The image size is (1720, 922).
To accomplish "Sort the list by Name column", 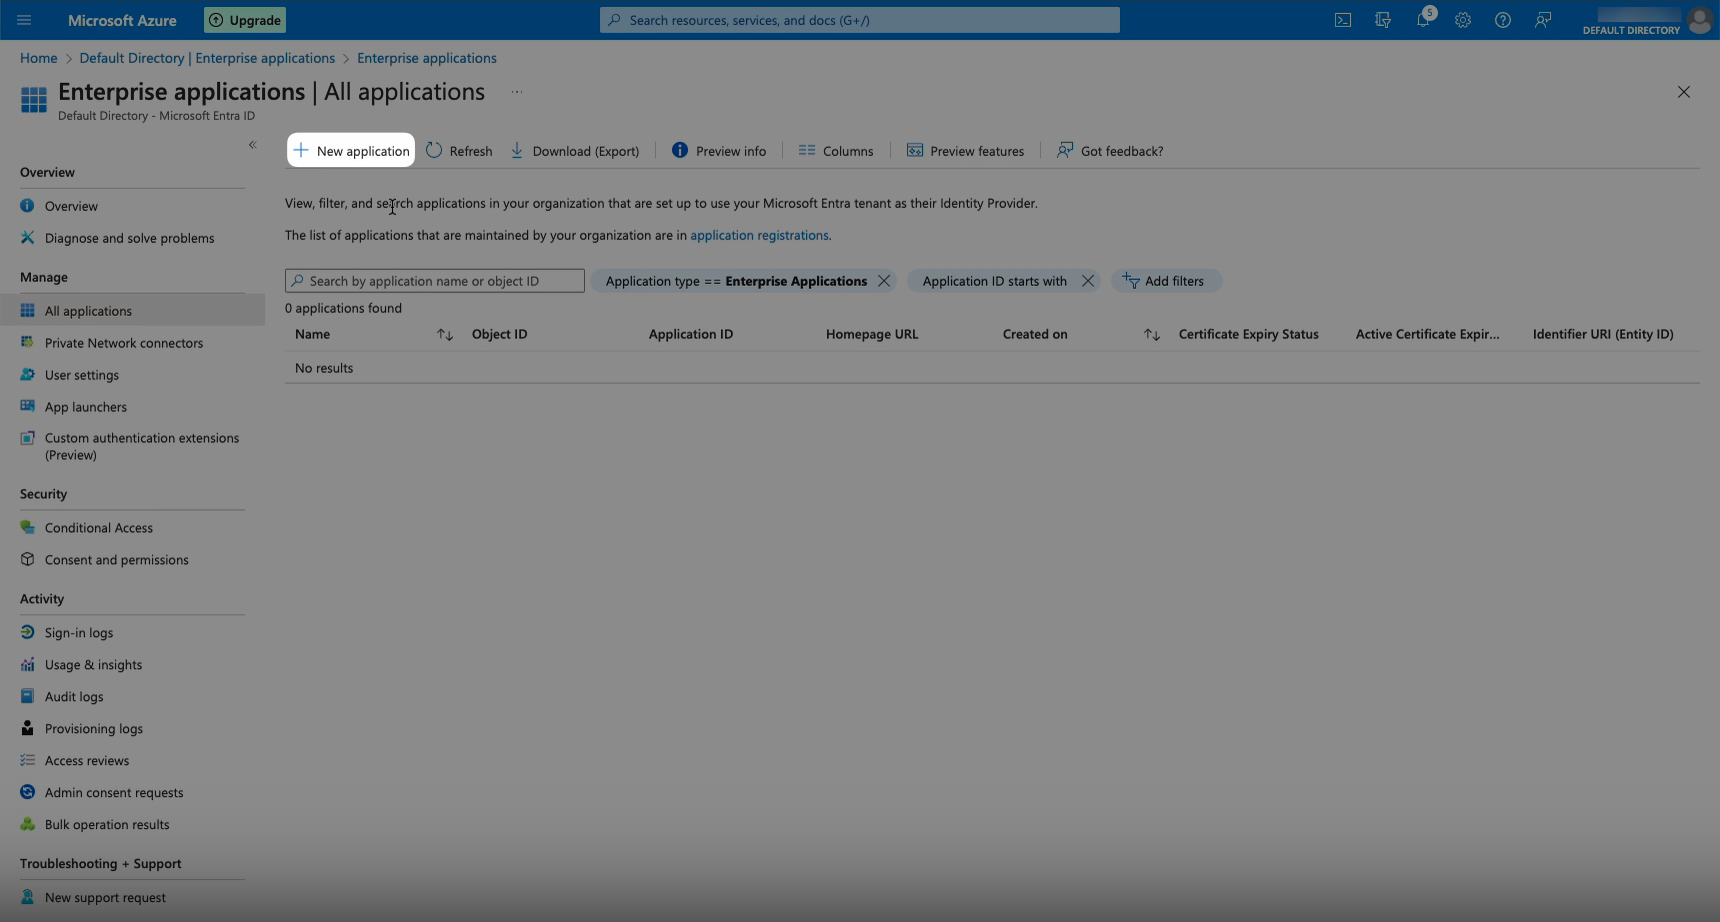I will pos(445,335).
